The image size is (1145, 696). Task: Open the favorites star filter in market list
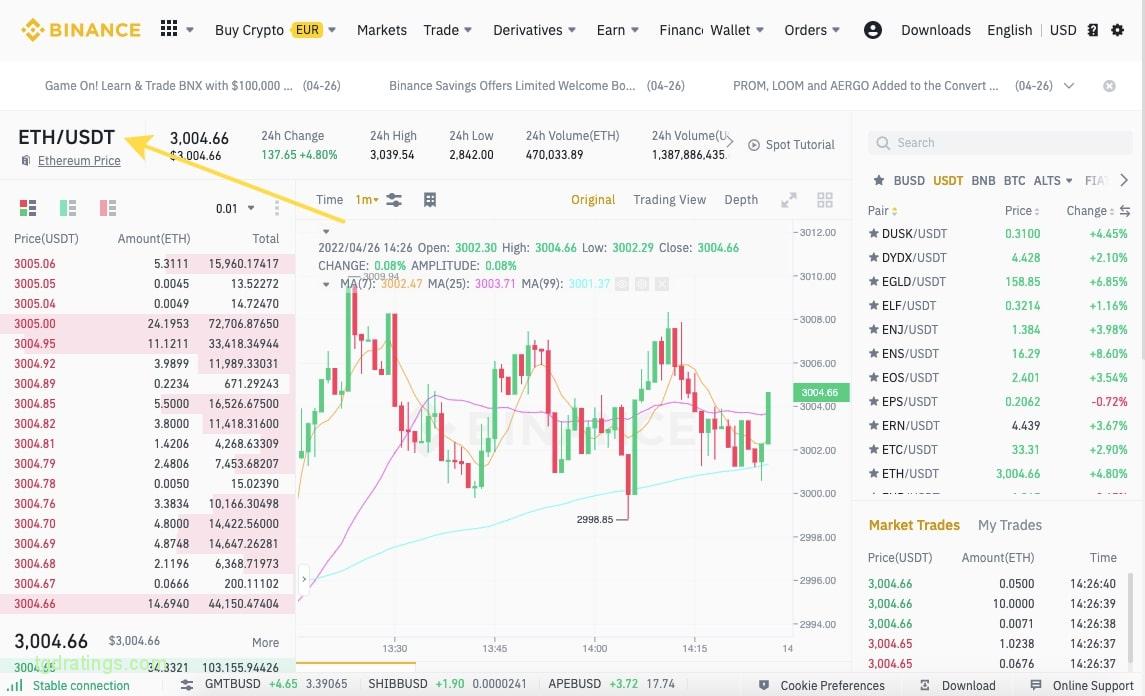point(879,180)
